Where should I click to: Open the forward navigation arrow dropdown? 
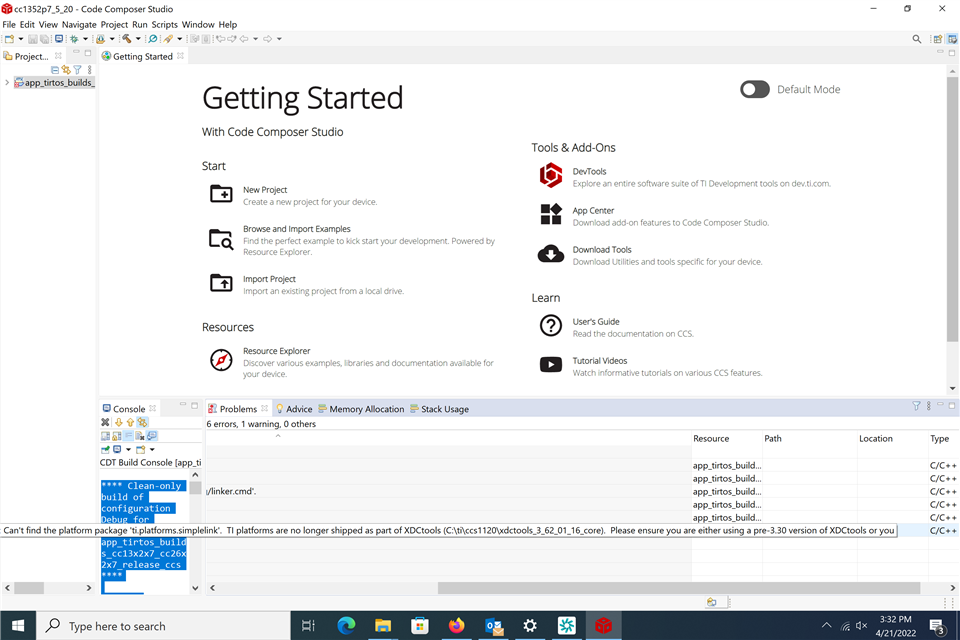coord(279,39)
